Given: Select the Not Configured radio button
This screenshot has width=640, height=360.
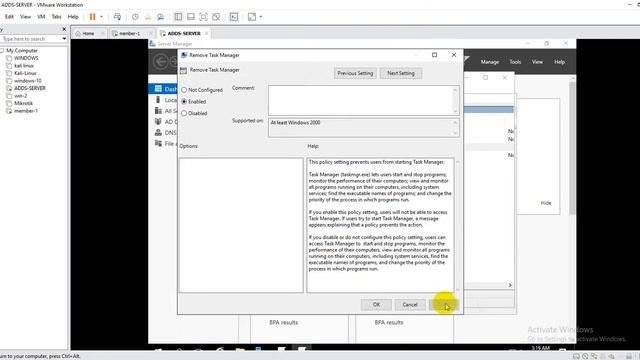Looking at the screenshot, I should pos(184,90).
